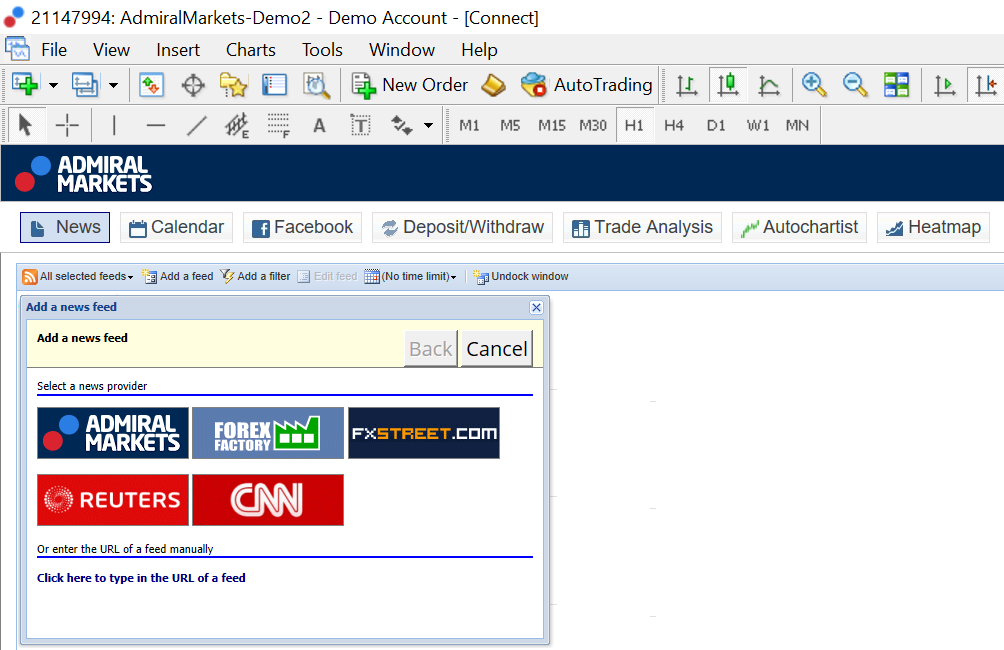Toggle the Auto Scroll chart icon

[944, 85]
